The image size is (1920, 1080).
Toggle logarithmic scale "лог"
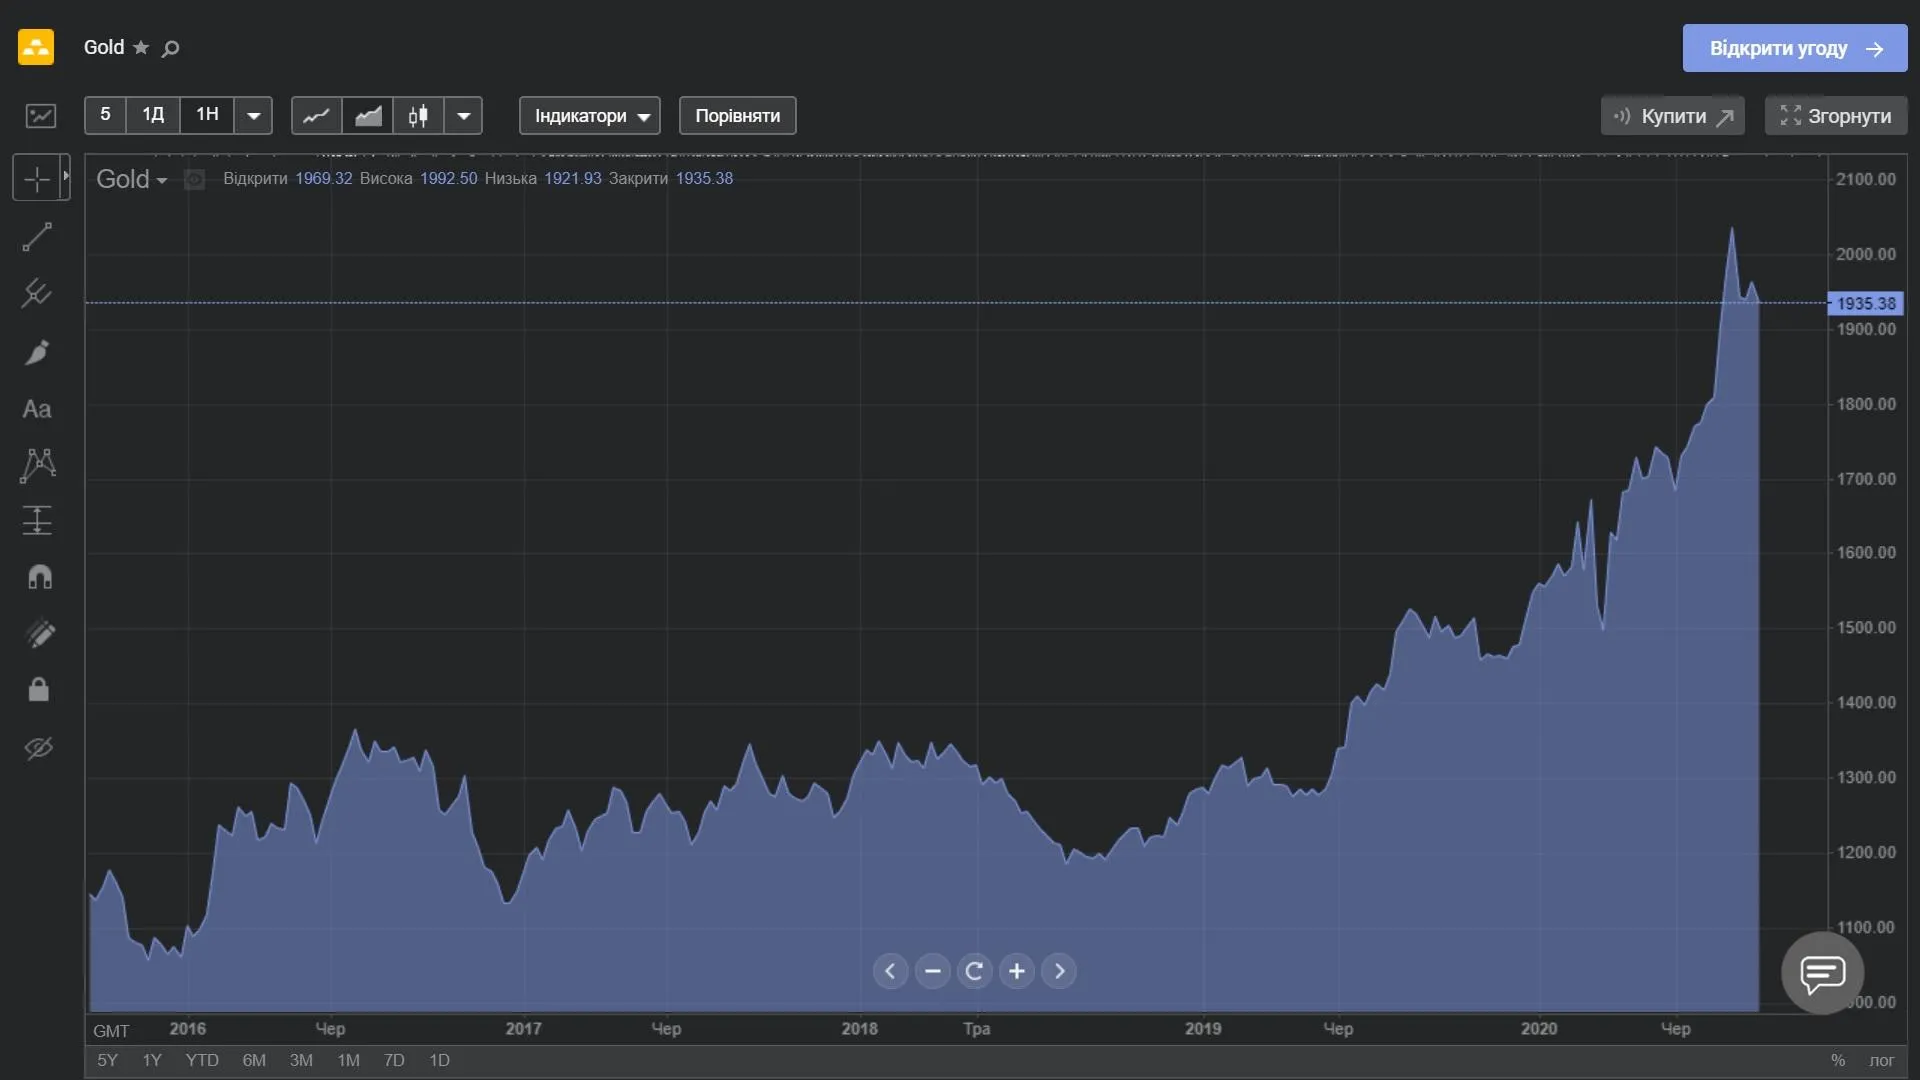tap(1881, 1060)
